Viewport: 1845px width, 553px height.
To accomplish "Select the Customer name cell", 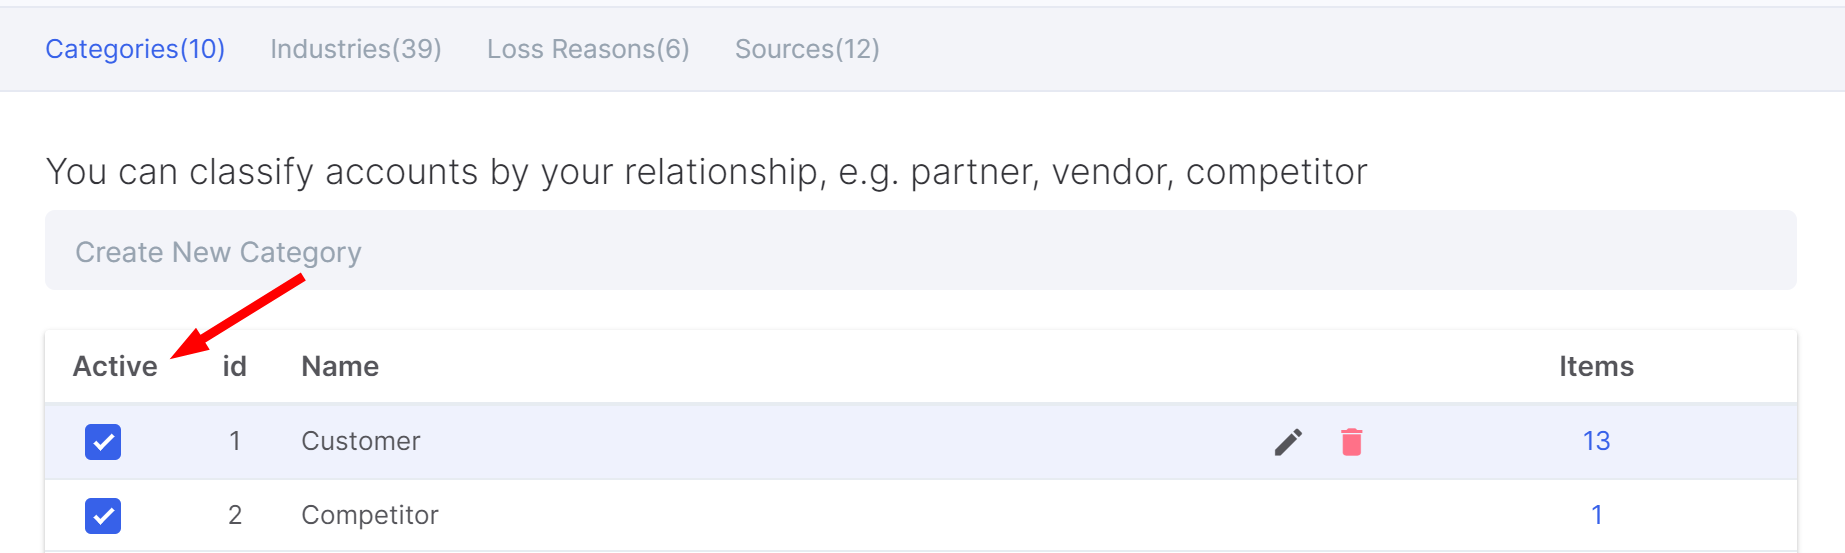I will pyautogui.click(x=361, y=441).
